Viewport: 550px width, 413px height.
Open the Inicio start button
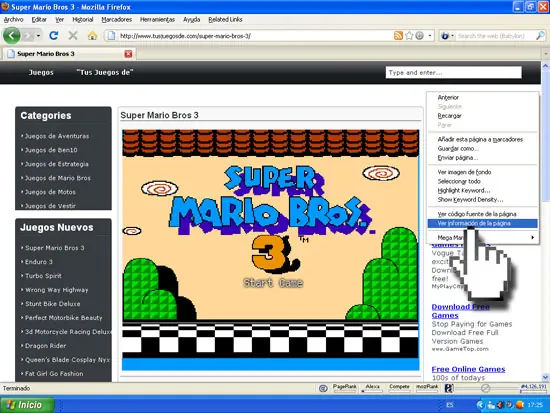(27, 405)
